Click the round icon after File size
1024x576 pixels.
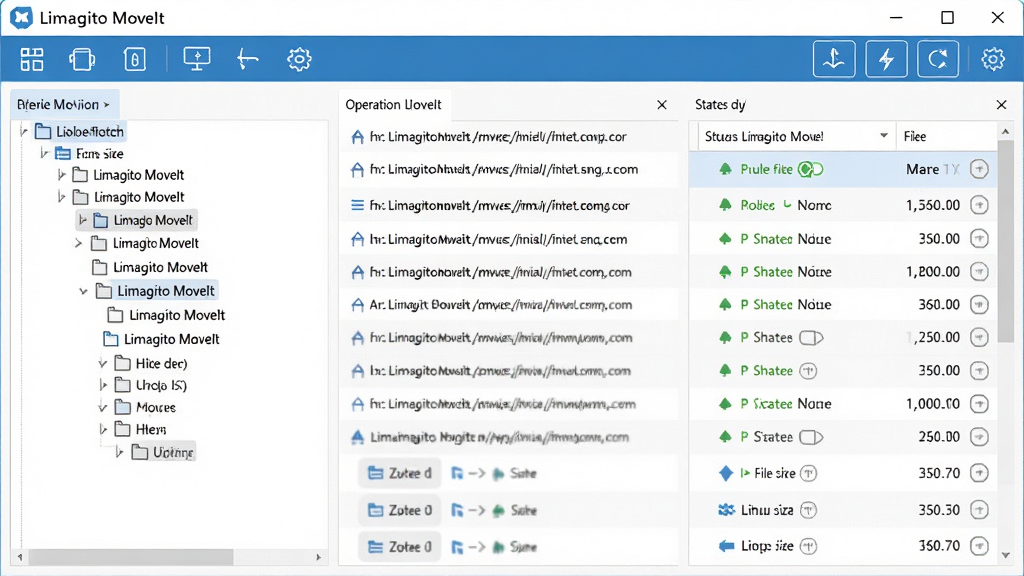pyautogui.click(x=808, y=473)
